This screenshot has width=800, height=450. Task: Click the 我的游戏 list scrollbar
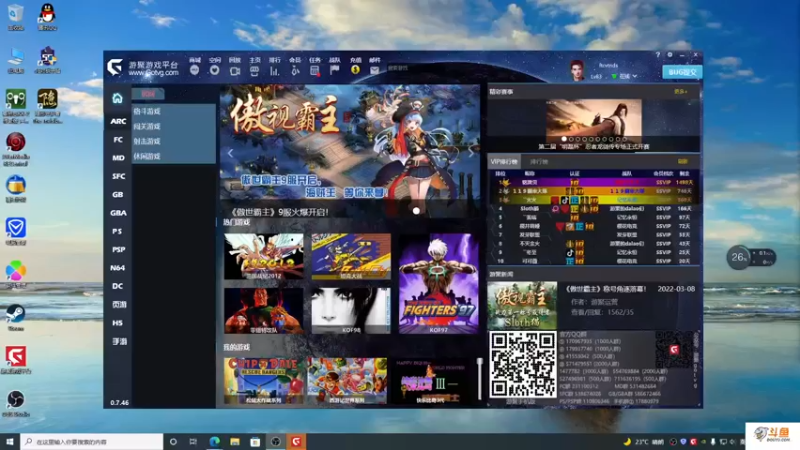coord(480,379)
